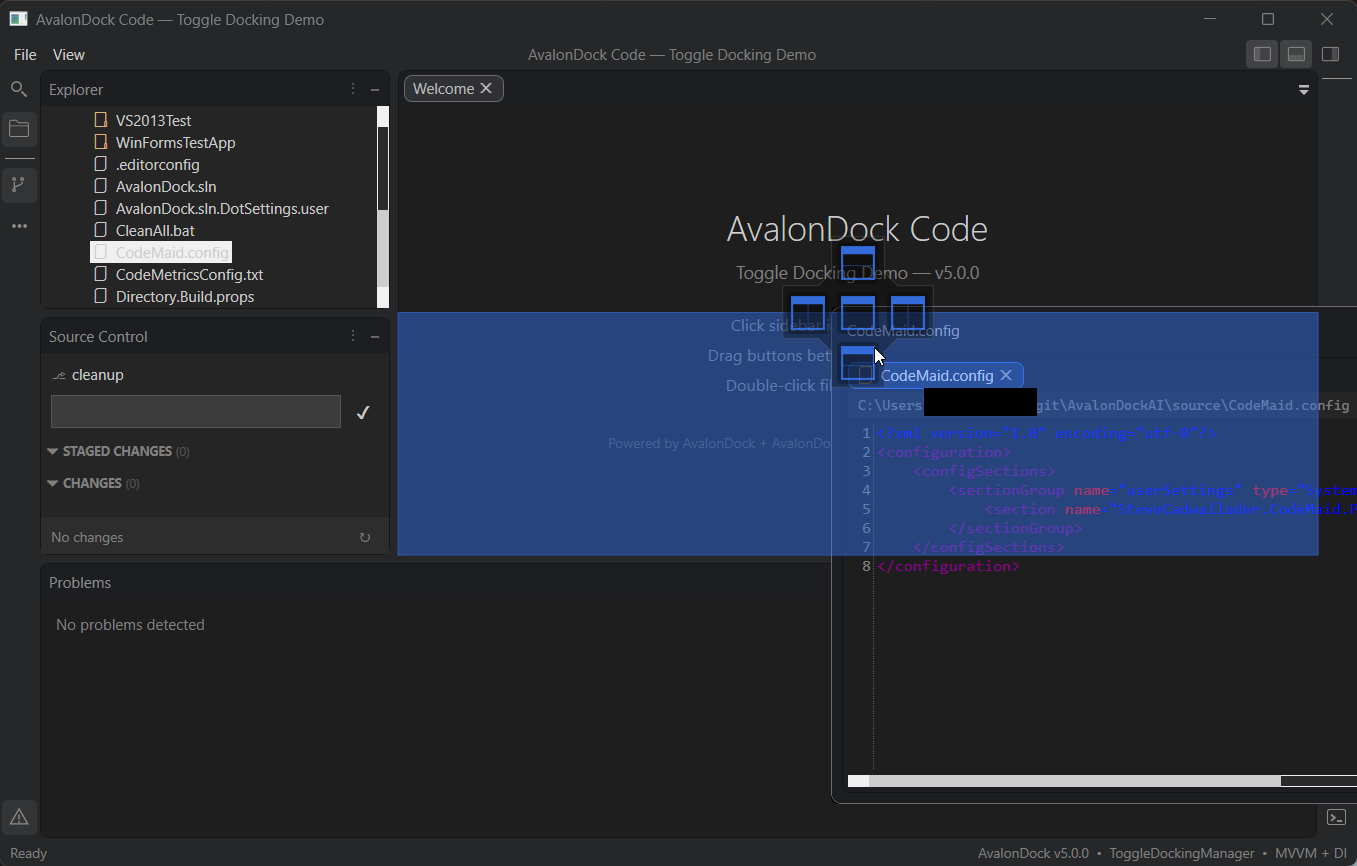Select the dock-to-bottom indicator
Screen dimensions: 1357x866
pos(858,363)
